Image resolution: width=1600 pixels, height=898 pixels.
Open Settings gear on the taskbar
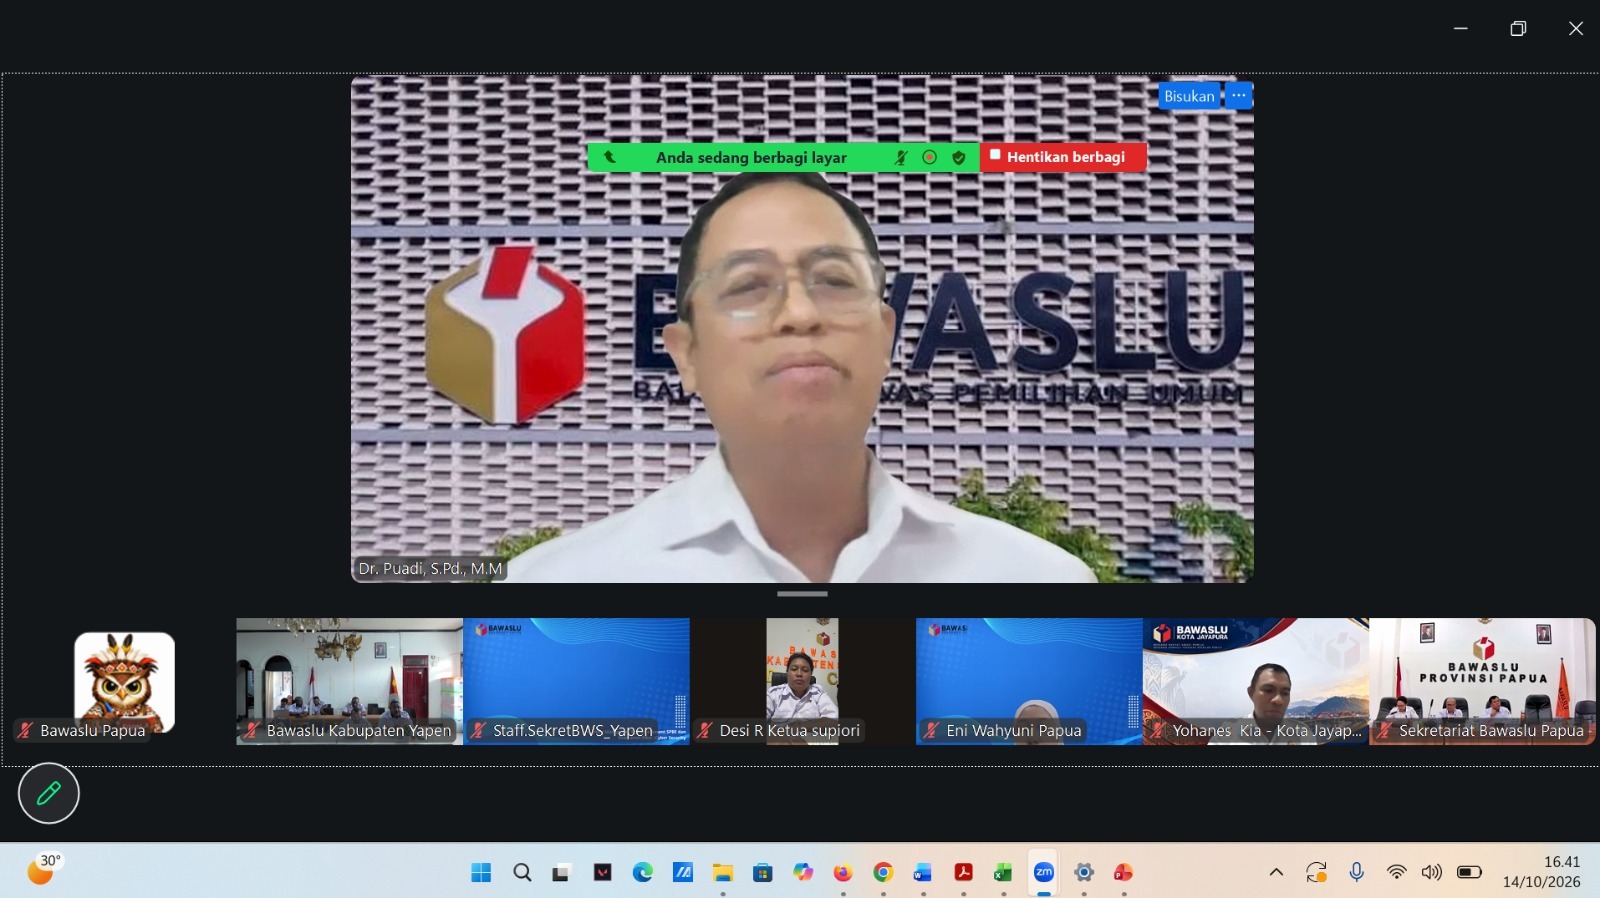pos(1084,872)
